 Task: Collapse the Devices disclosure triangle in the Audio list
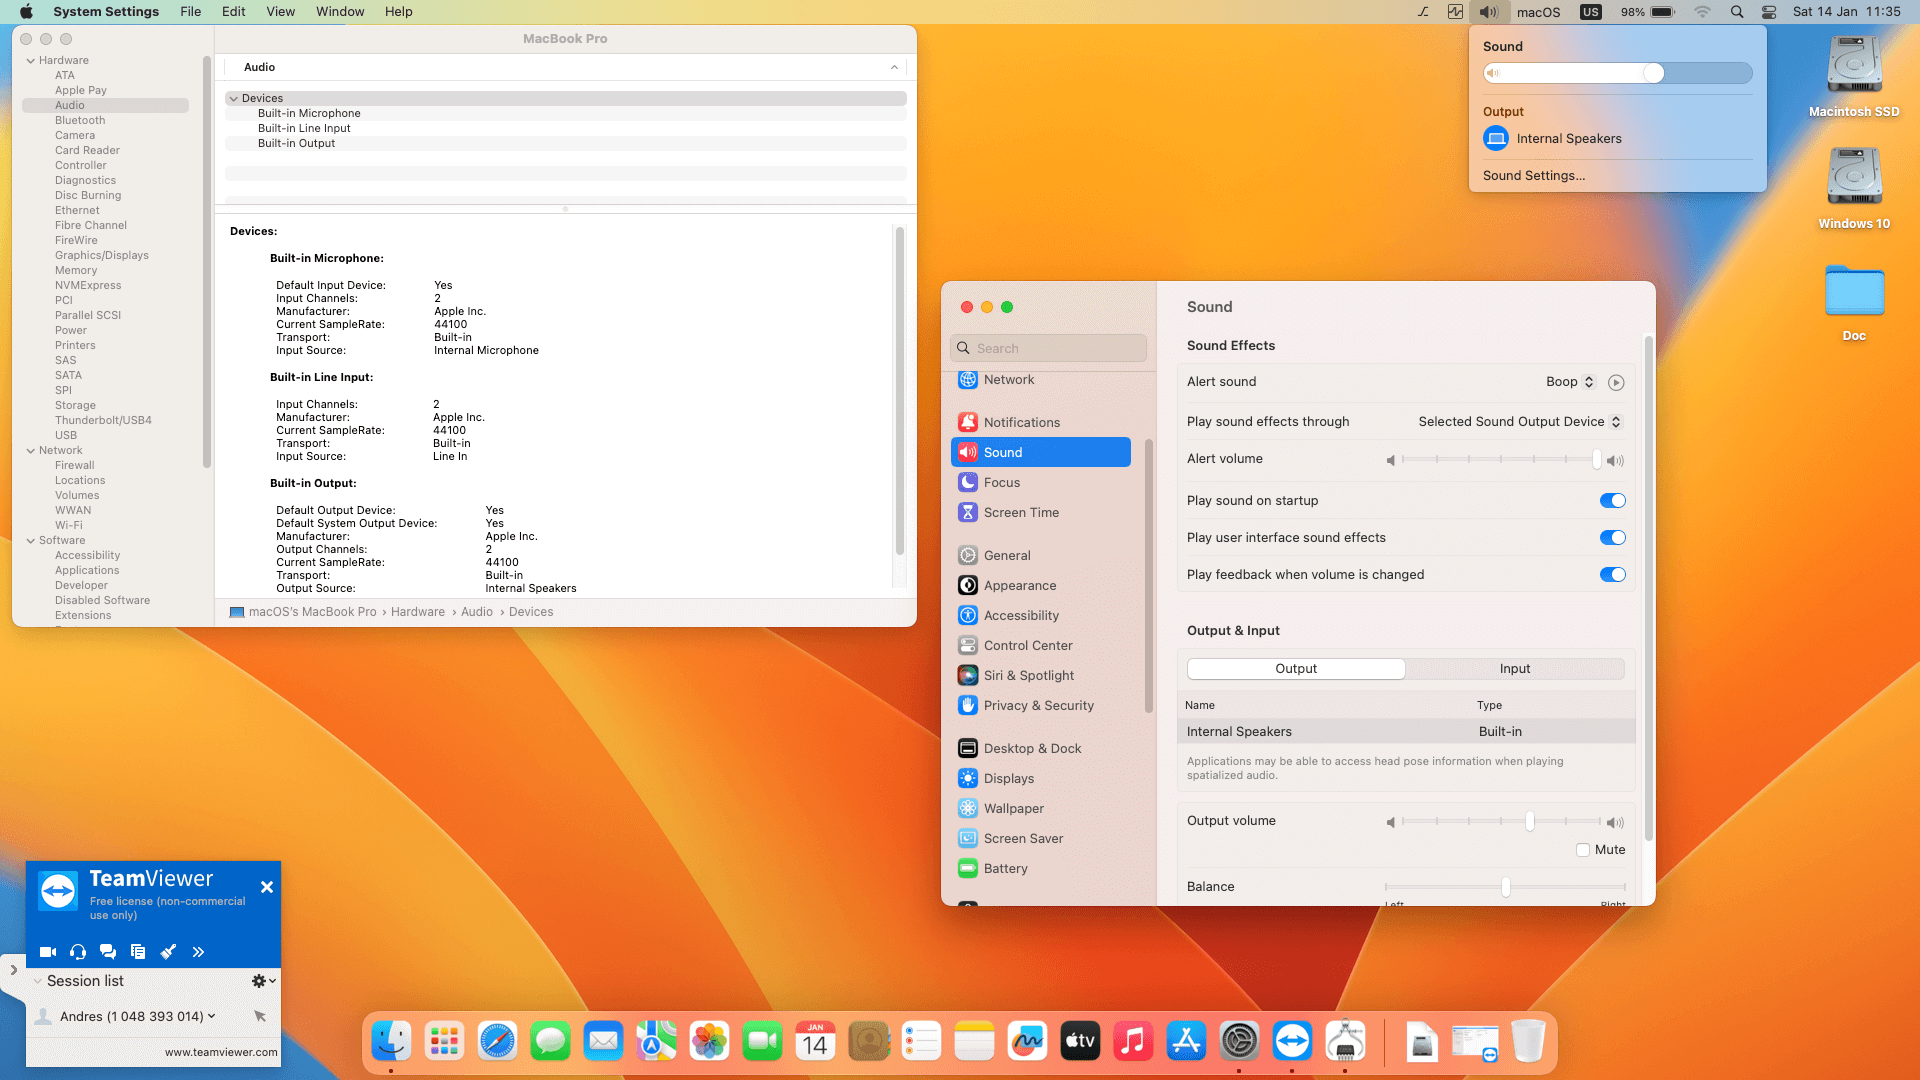(233, 99)
